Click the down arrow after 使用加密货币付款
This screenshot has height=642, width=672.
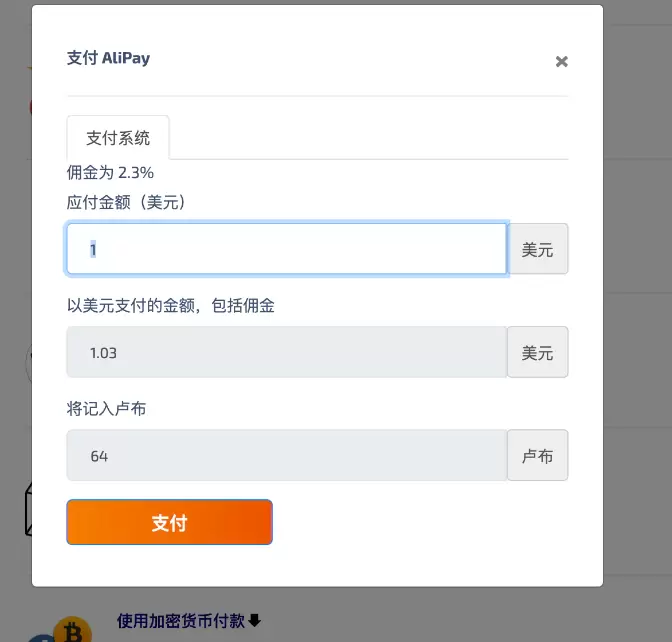pos(255,620)
